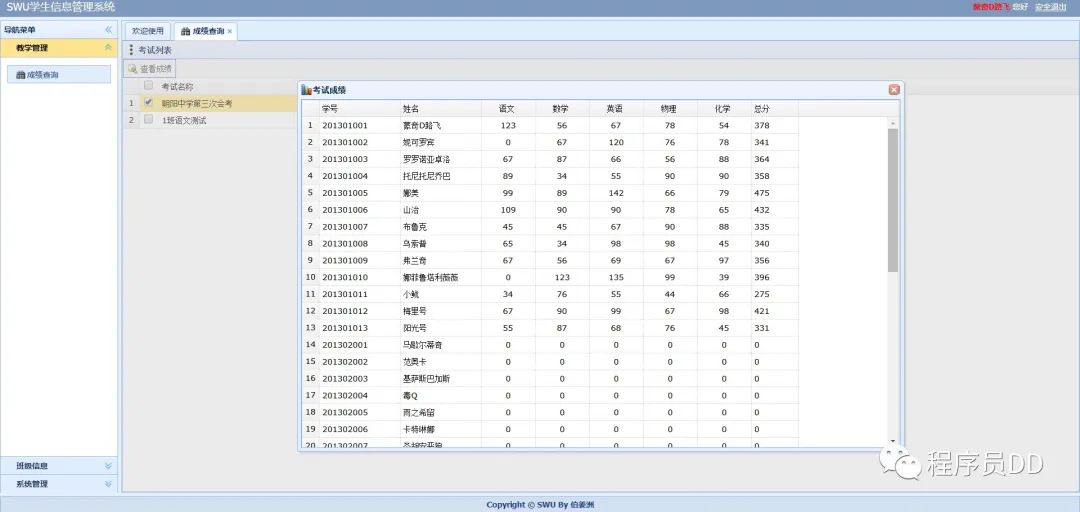1080x512 pixels.
Task: Click the 朝阳中学第三次会考 exam name
Action: click(x=197, y=103)
